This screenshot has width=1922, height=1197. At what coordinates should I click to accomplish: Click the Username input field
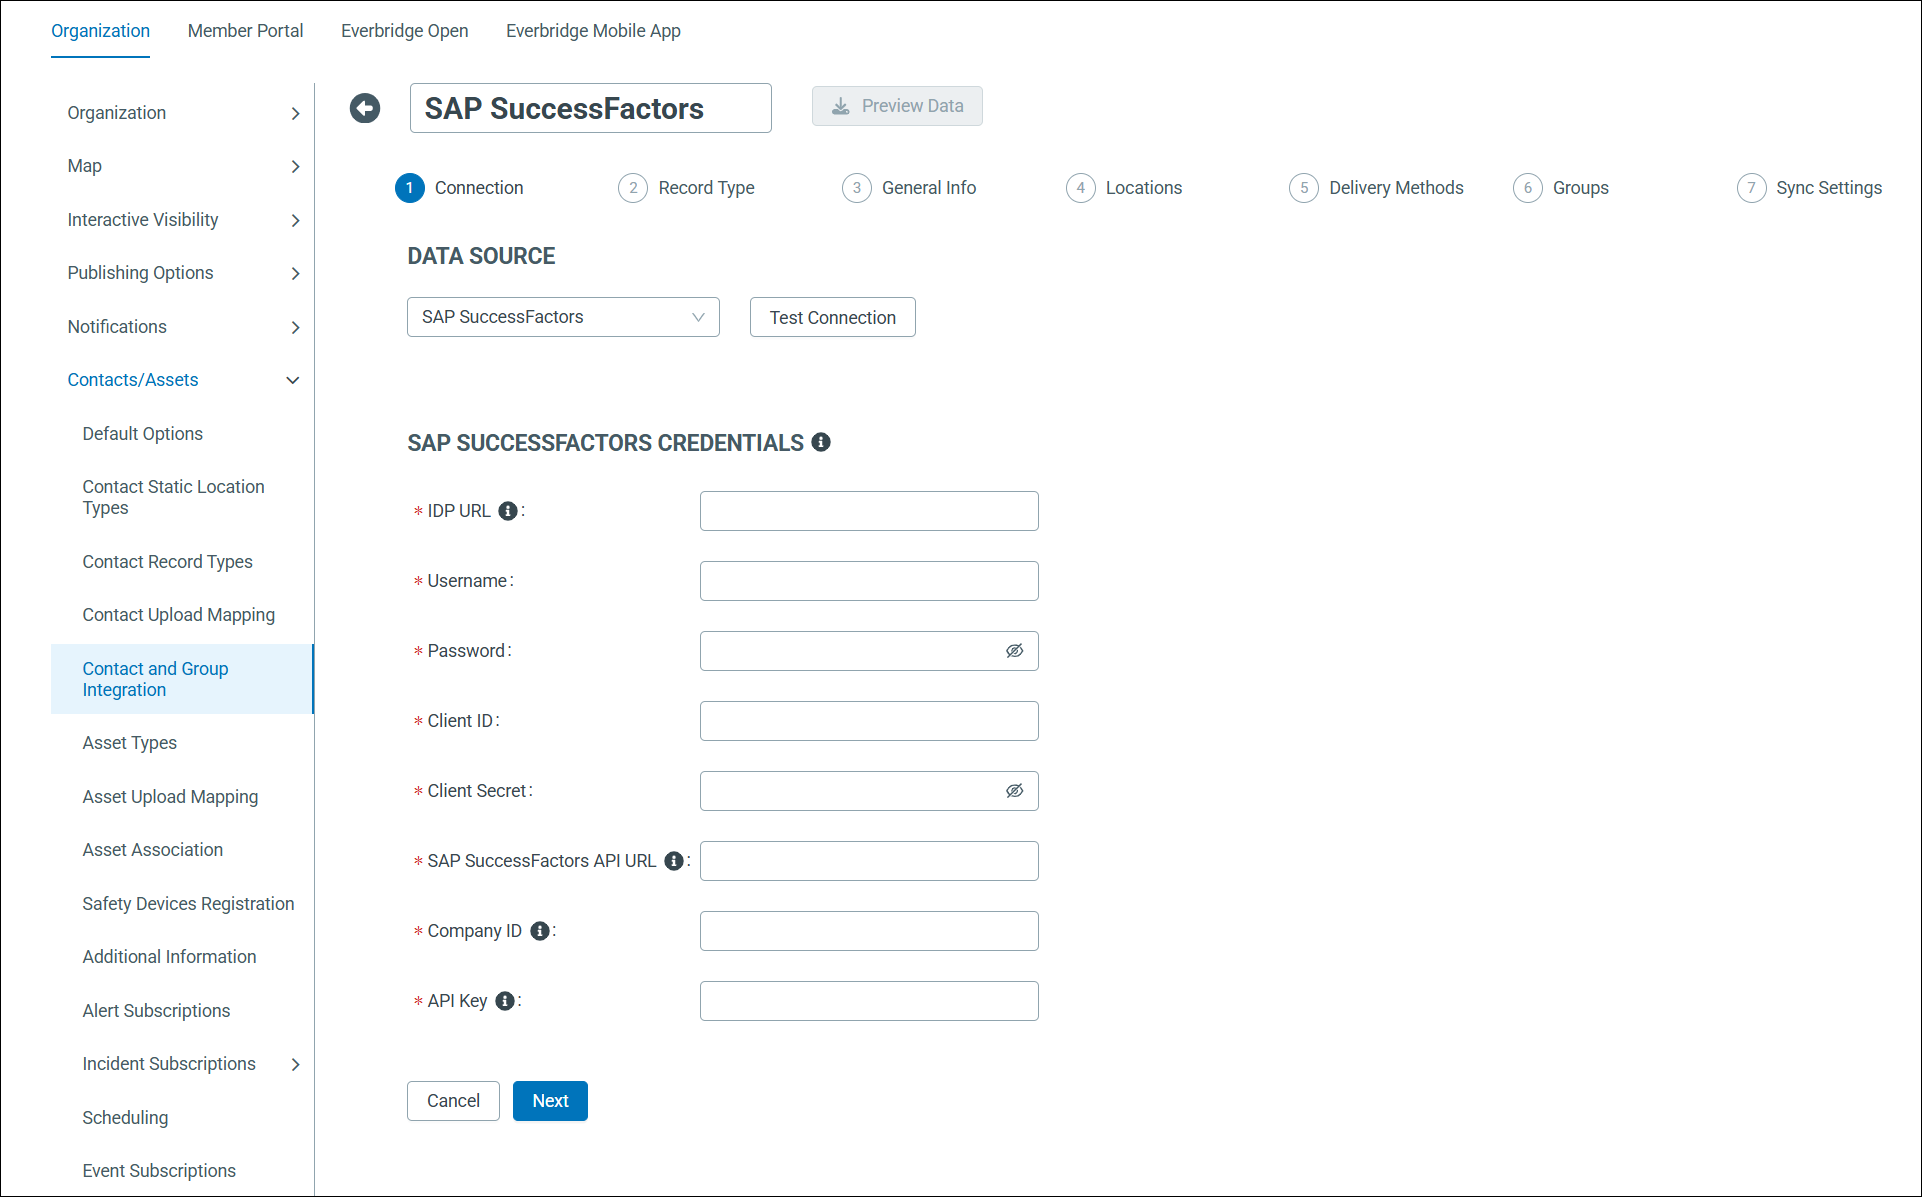pos(869,581)
